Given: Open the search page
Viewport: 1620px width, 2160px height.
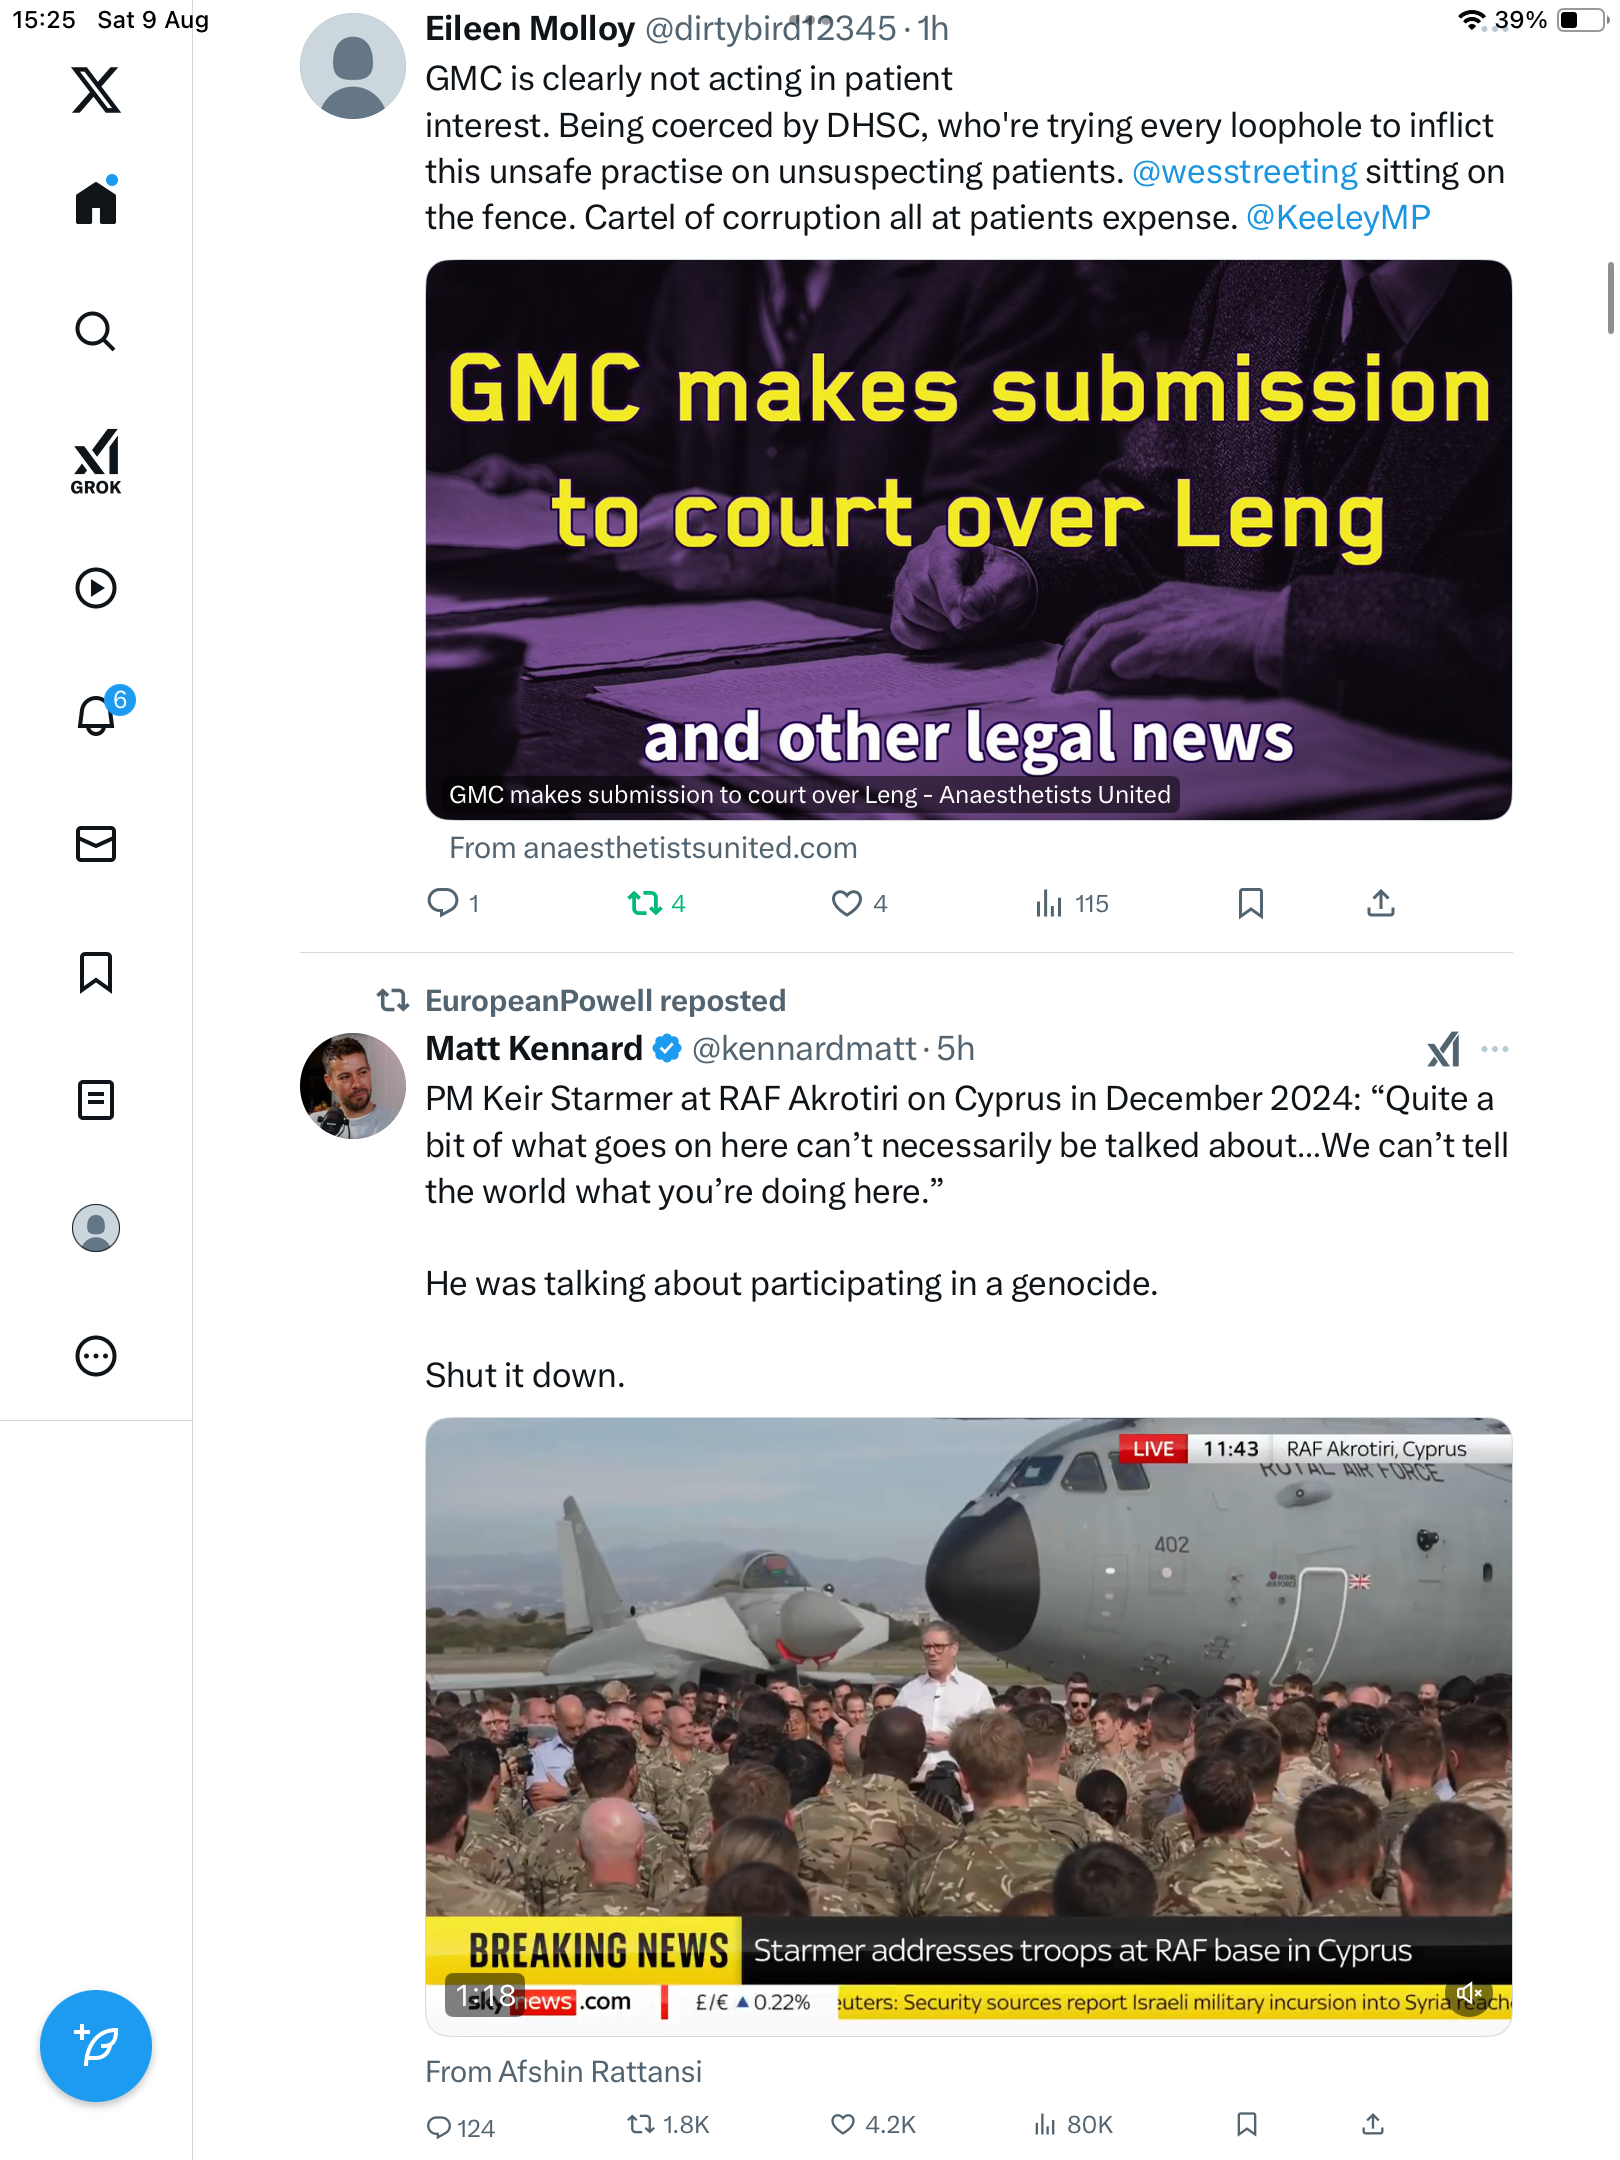Looking at the screenshot, I should (x=96, y=332).
